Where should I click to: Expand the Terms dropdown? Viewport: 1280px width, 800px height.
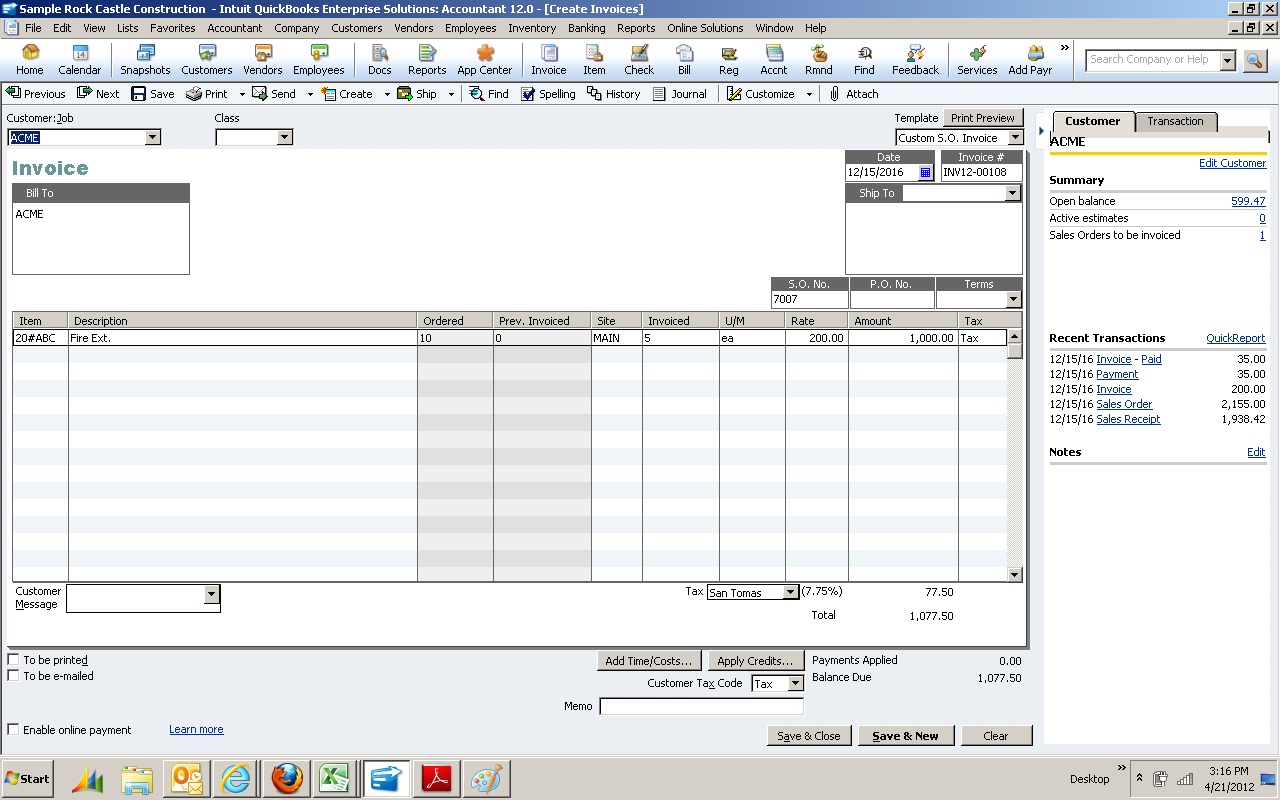1014,299
